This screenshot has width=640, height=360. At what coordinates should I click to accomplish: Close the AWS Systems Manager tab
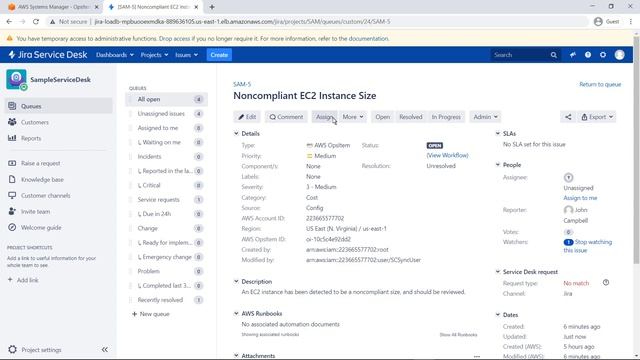click(x=97, y=7)
